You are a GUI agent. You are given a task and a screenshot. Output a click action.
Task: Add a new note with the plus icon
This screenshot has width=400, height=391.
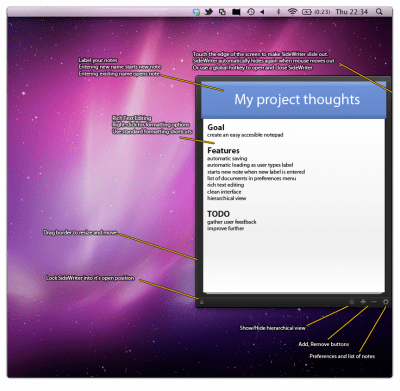pyautogui.click(x=363, y=302)
